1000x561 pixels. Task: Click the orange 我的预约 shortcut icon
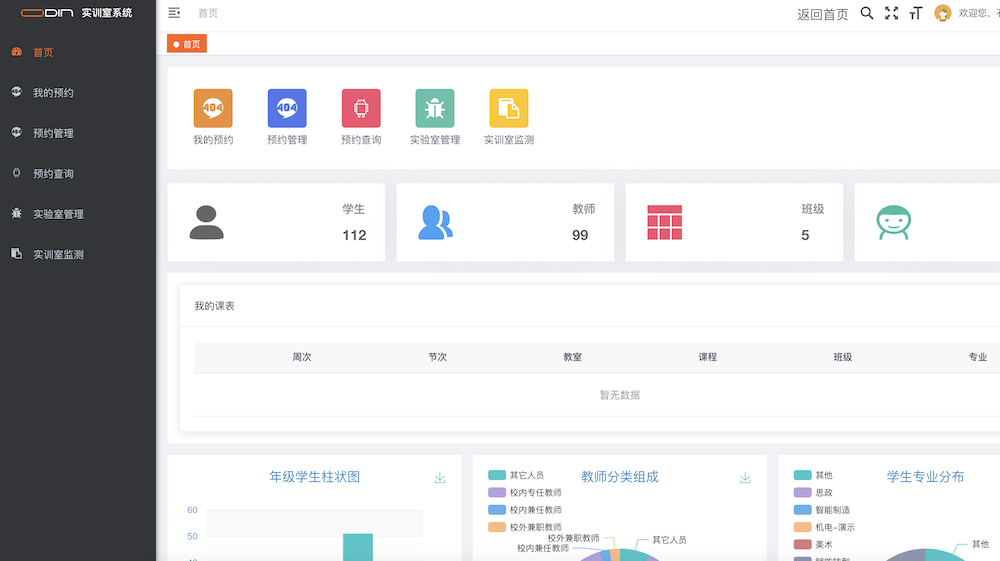213,108
